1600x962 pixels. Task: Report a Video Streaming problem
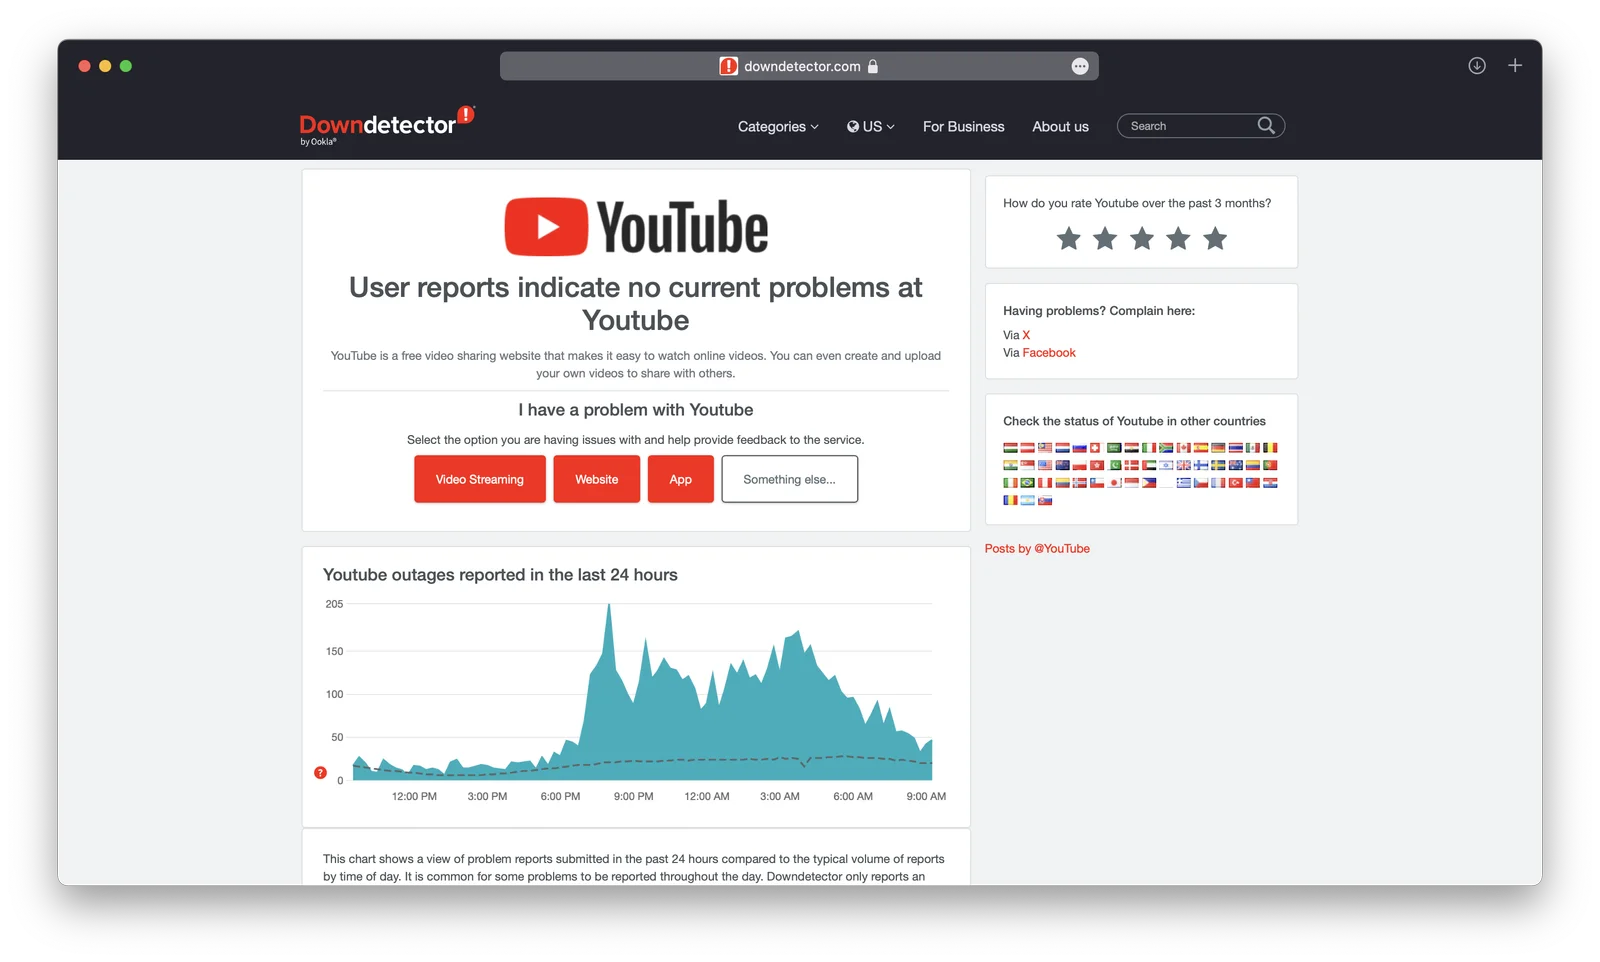coord(479,479)
